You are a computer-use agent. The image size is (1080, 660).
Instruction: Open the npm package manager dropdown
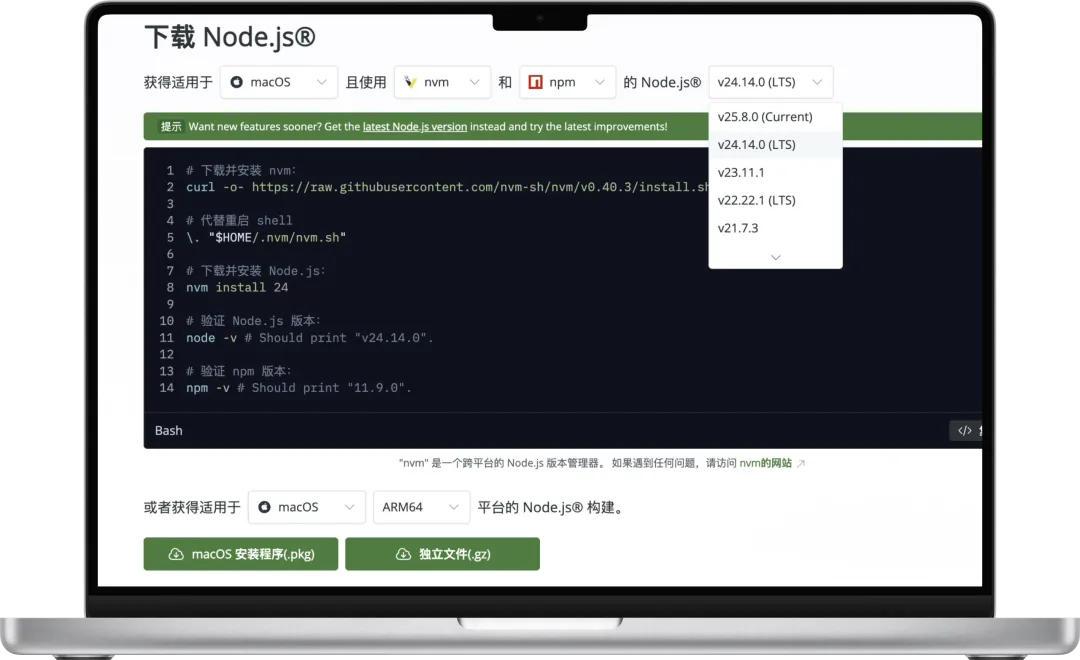[568, 82]
